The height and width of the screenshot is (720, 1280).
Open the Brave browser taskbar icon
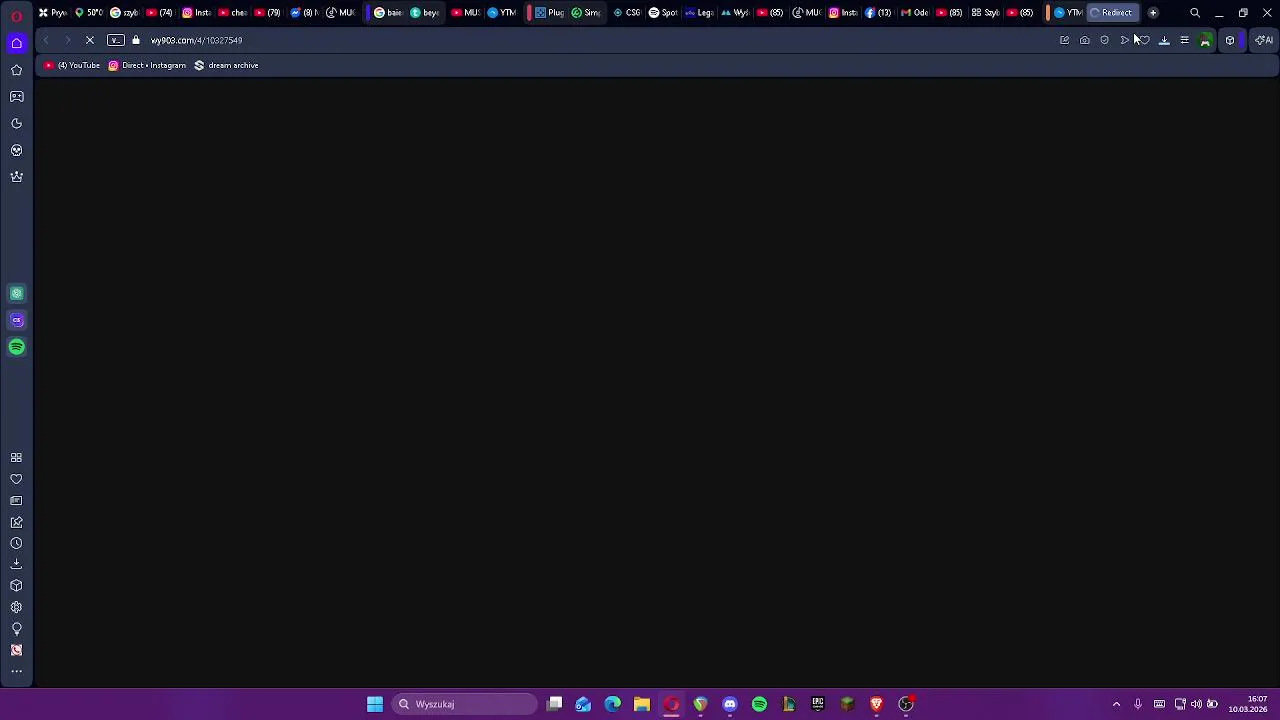click(x=876, y=704)
